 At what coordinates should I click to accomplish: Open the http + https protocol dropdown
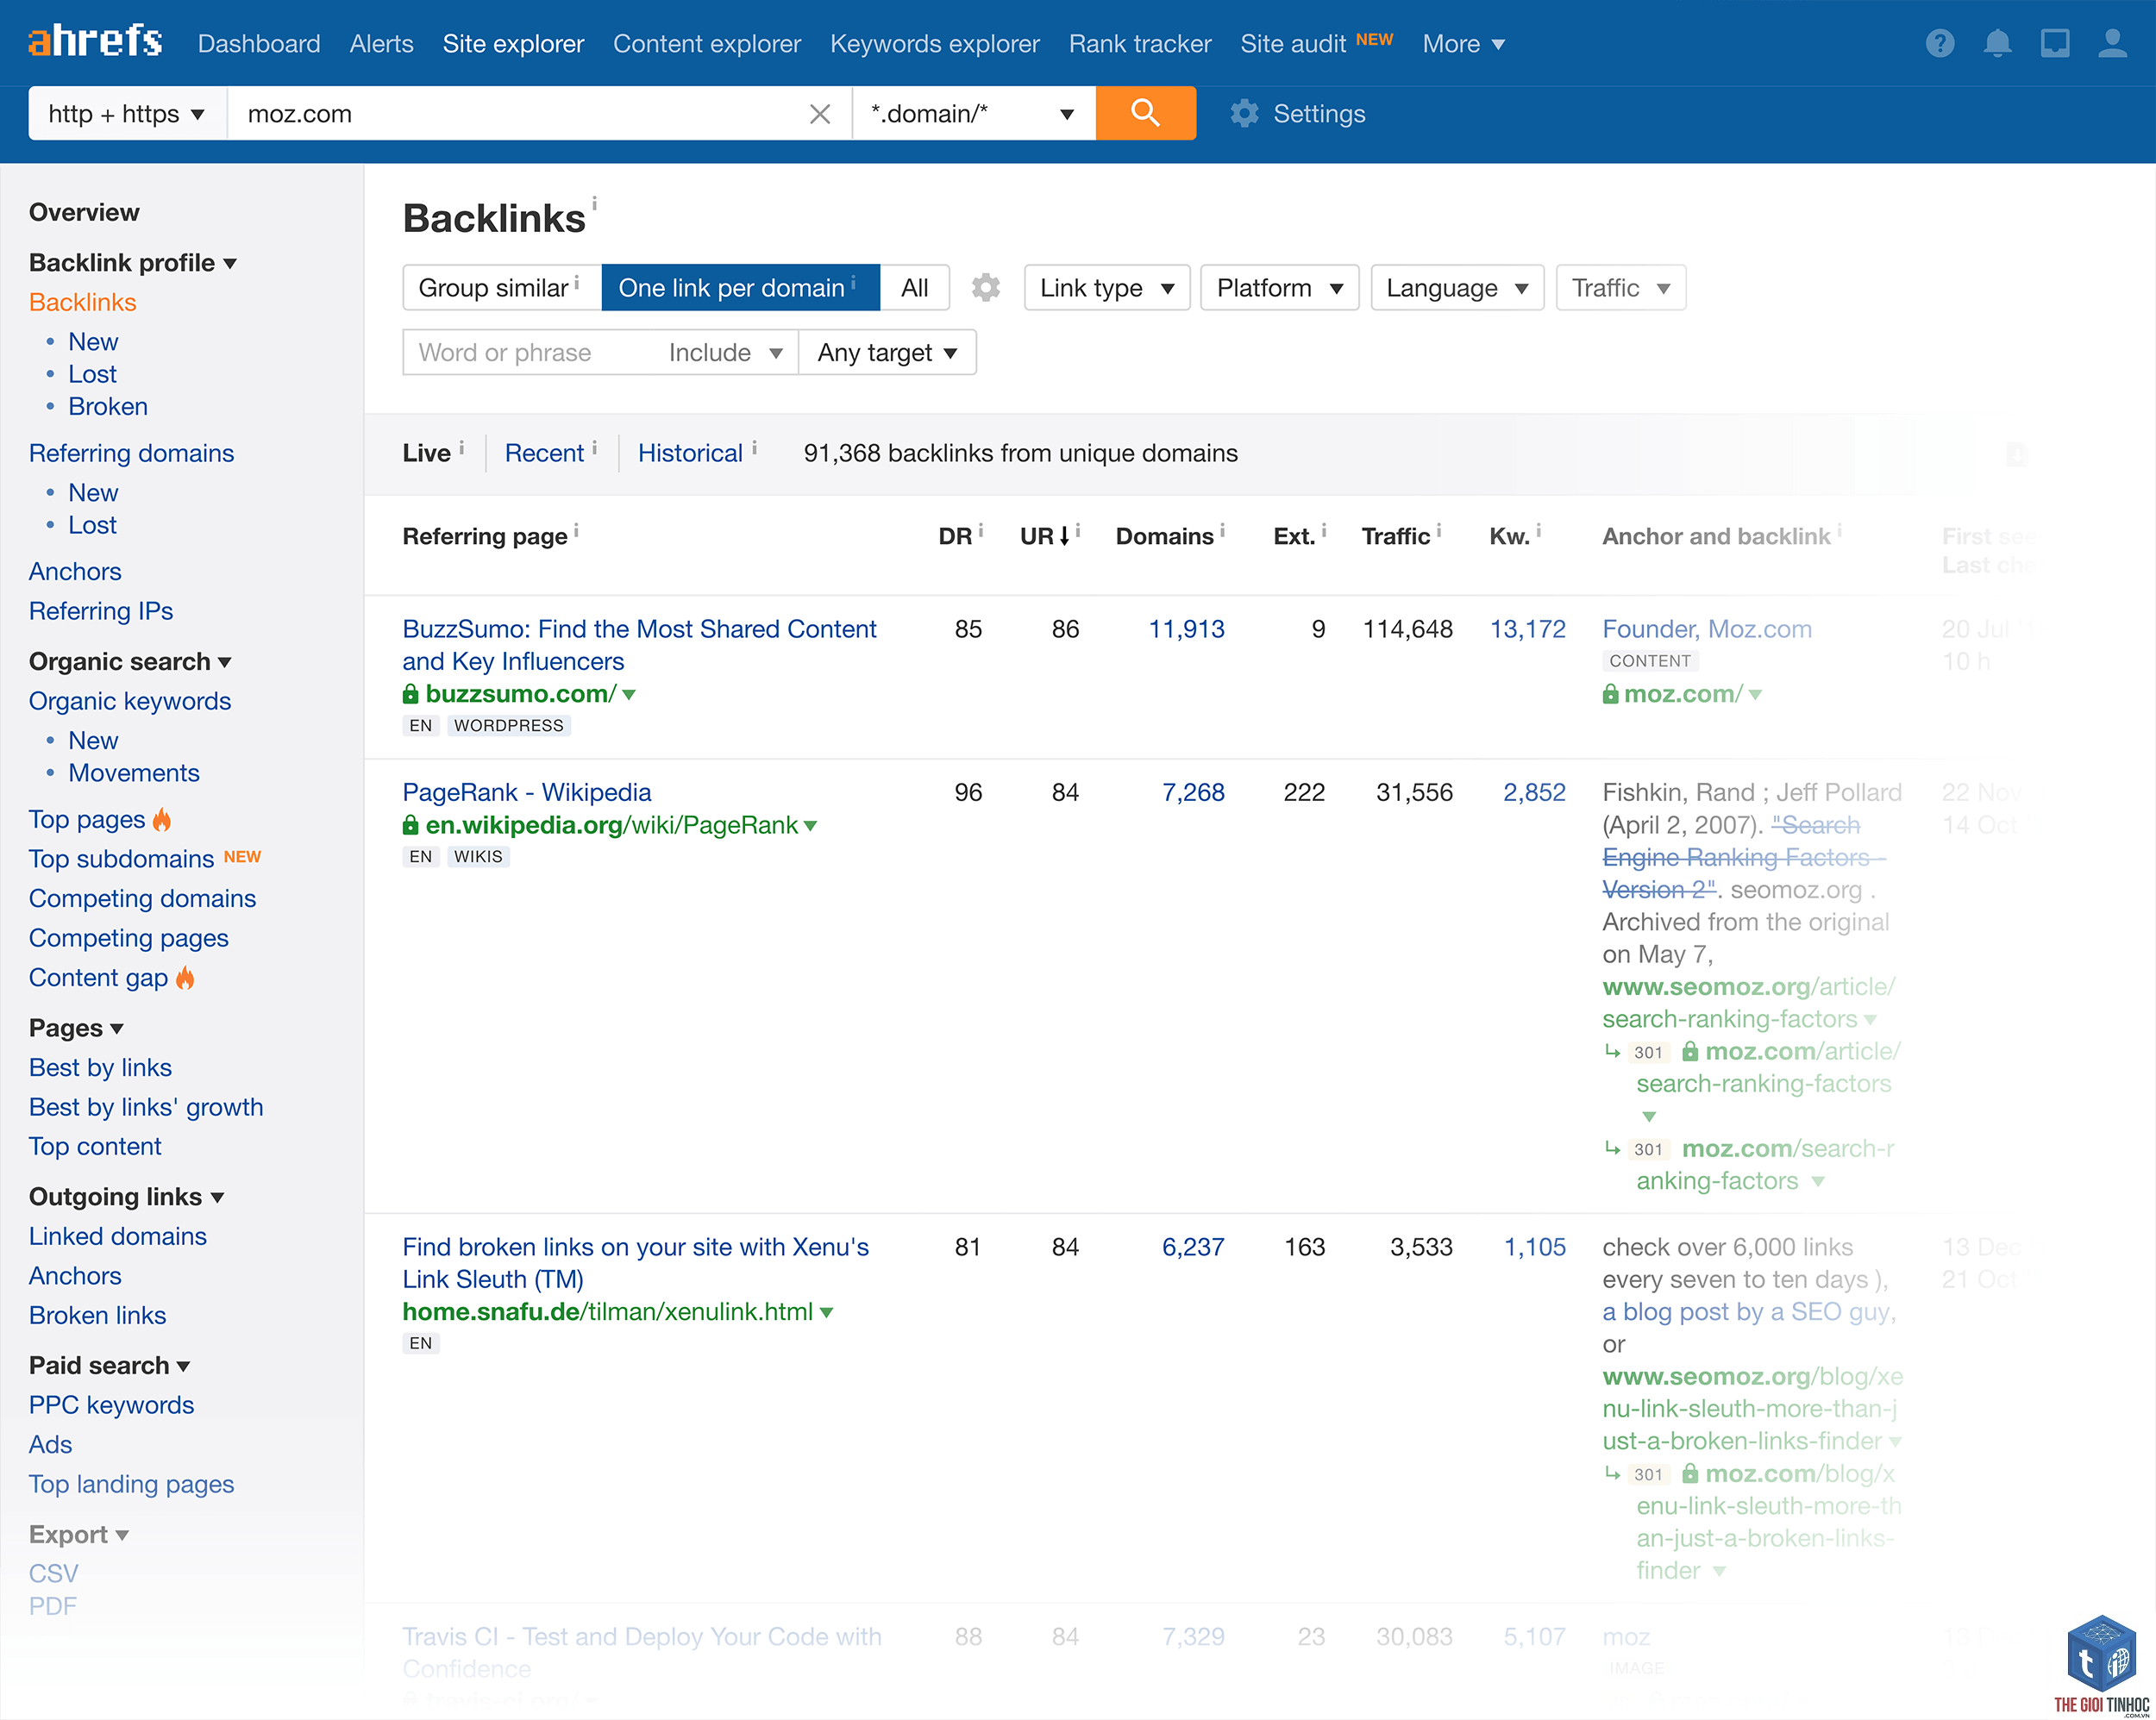(x=127, y=113)
